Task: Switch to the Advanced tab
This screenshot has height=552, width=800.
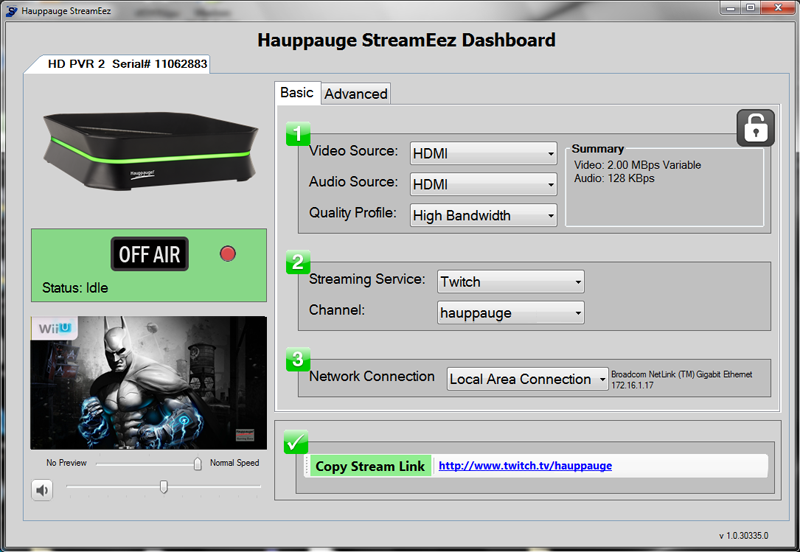Action: tap(356, 93)
